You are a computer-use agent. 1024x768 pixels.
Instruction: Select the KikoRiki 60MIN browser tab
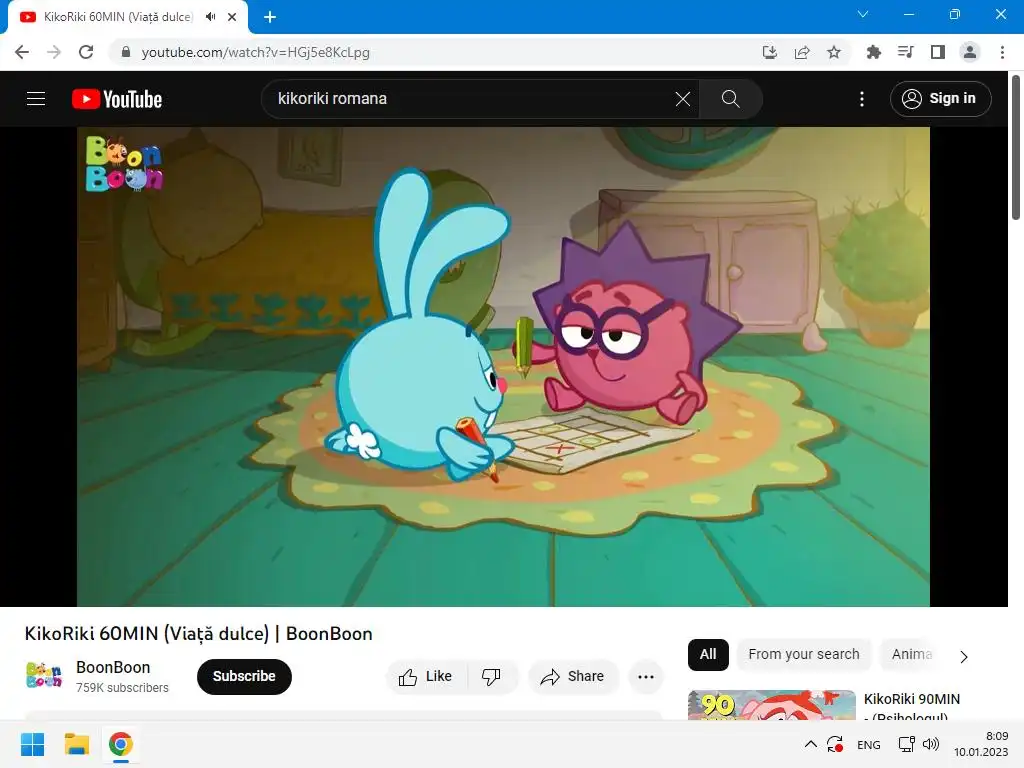(x=118, y=17)
